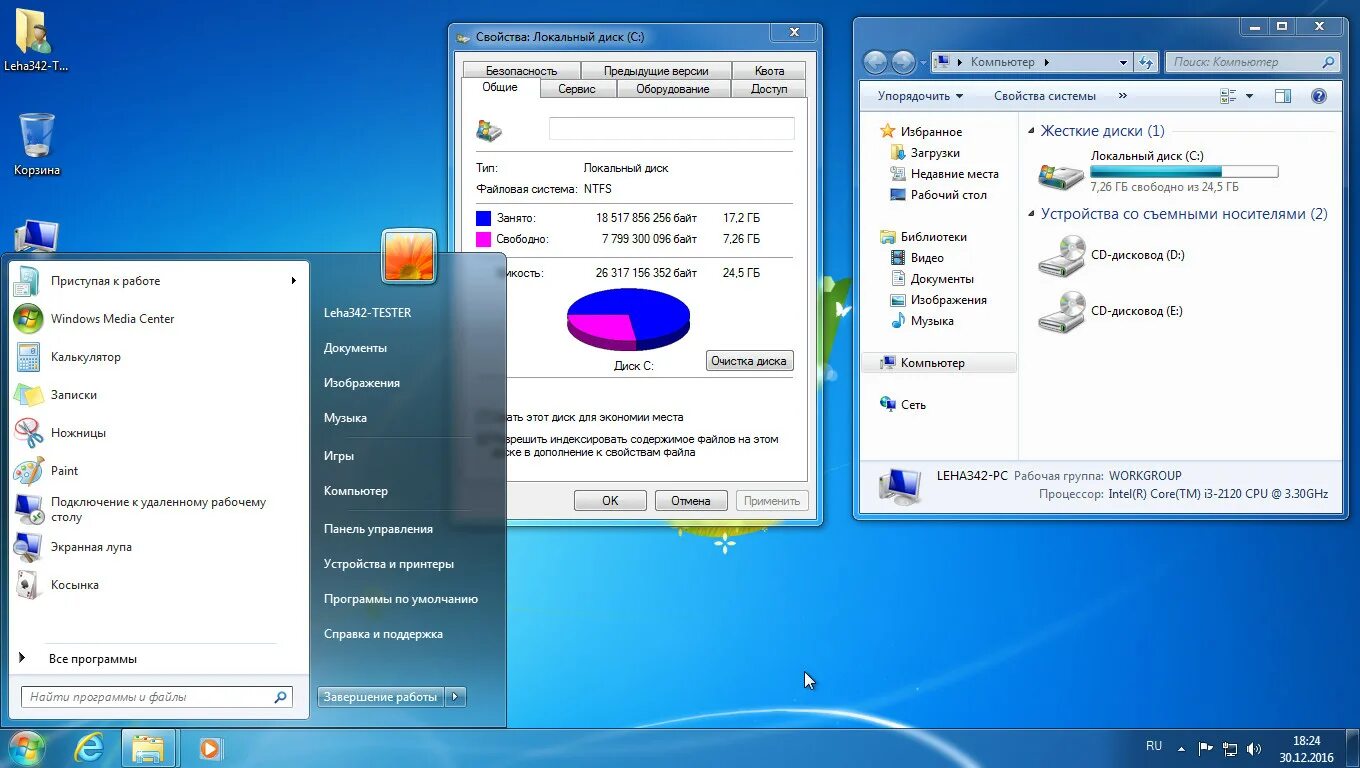Open the Leha342-T... desktop folder icon
This screenshot has width=1360, height=768.
36,41
